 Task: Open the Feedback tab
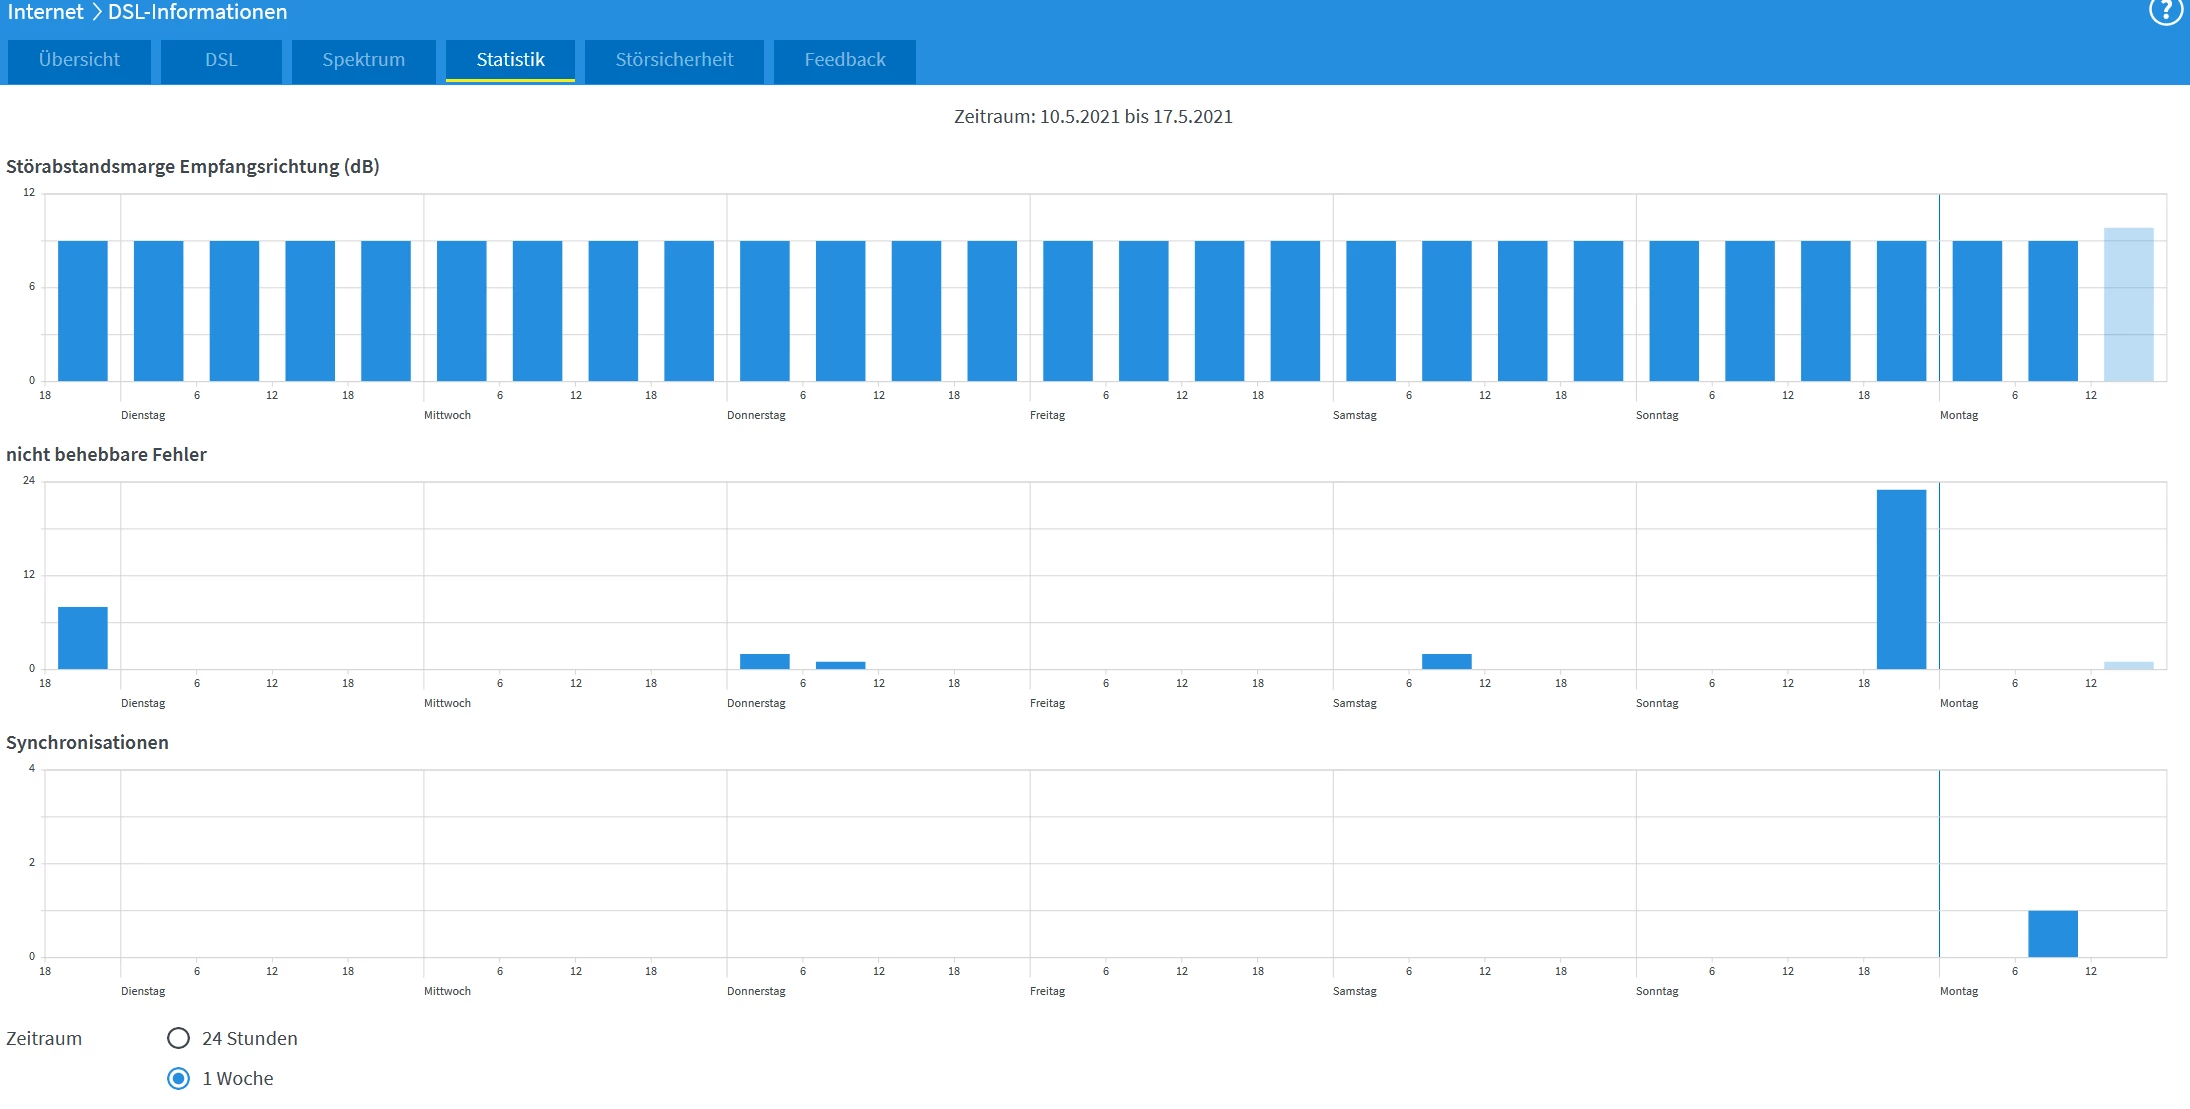coord(844,60)
